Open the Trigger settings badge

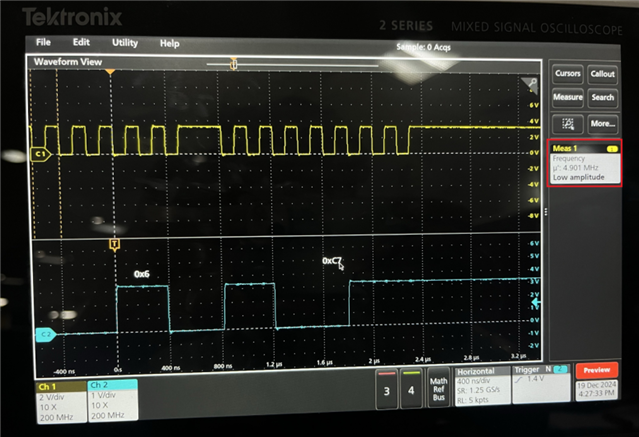tap(541, 384)
